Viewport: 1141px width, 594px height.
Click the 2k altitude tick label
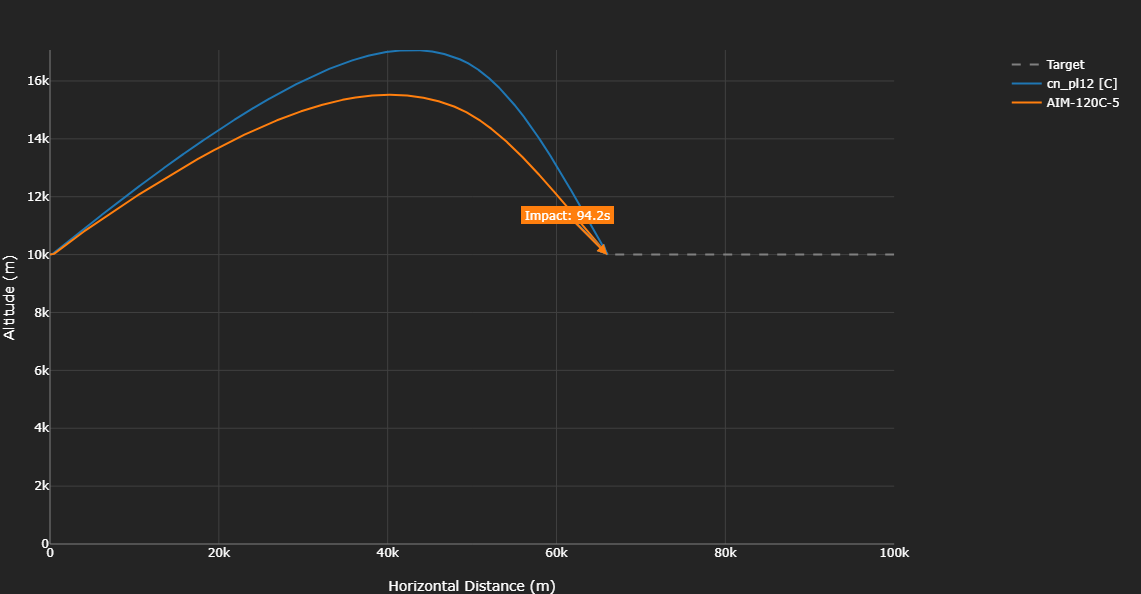pyautogui.click(x=41, y=486)
